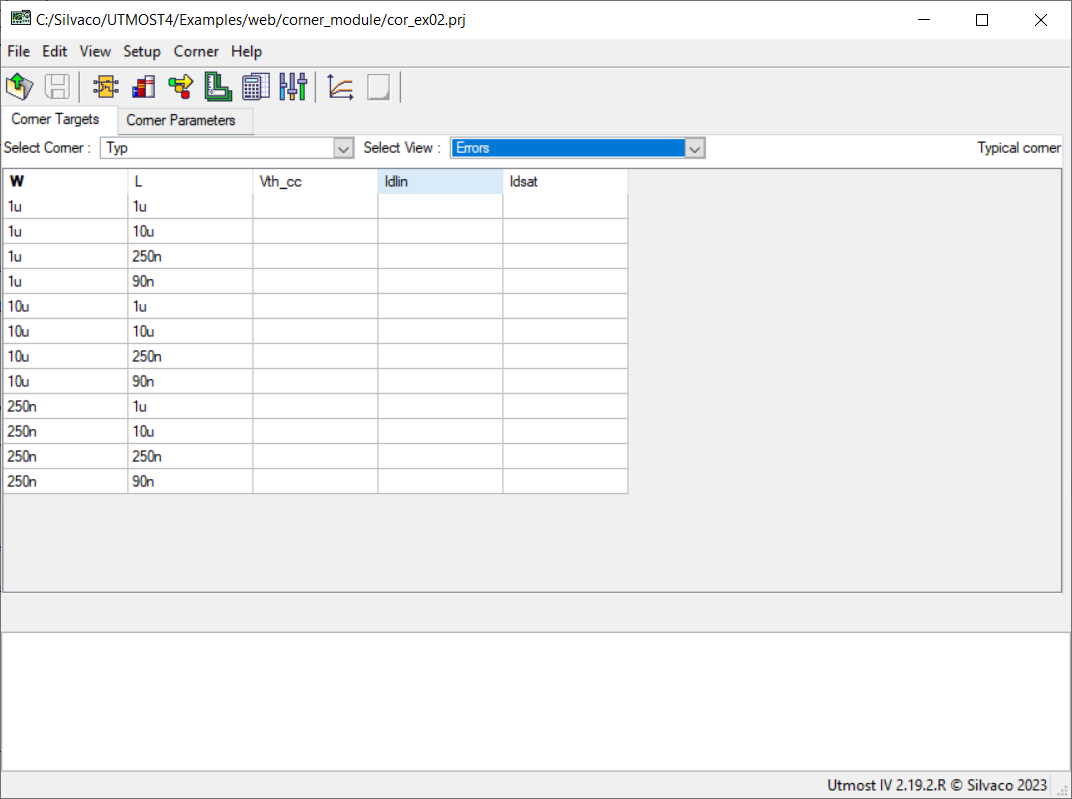
Task: Click L cell 10u in W 250n row
Action: pos(190,431)
